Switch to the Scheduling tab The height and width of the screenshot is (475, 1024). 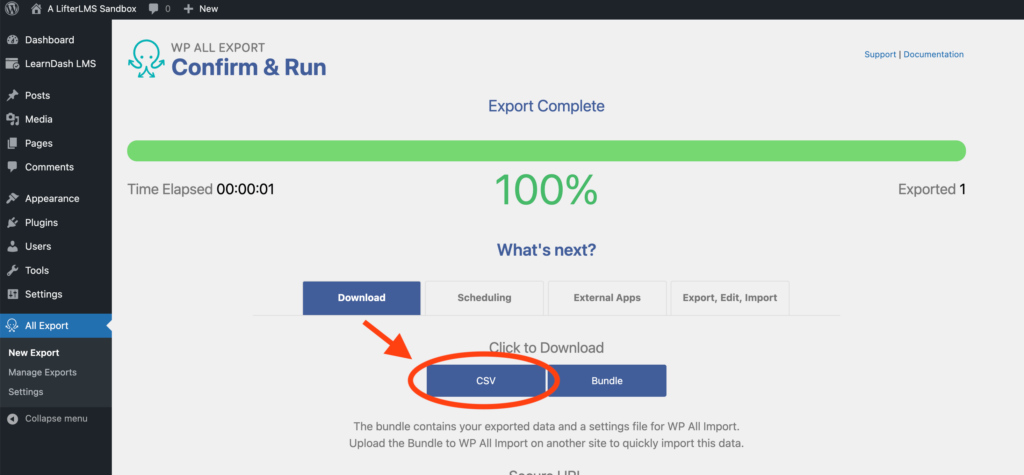484,298
